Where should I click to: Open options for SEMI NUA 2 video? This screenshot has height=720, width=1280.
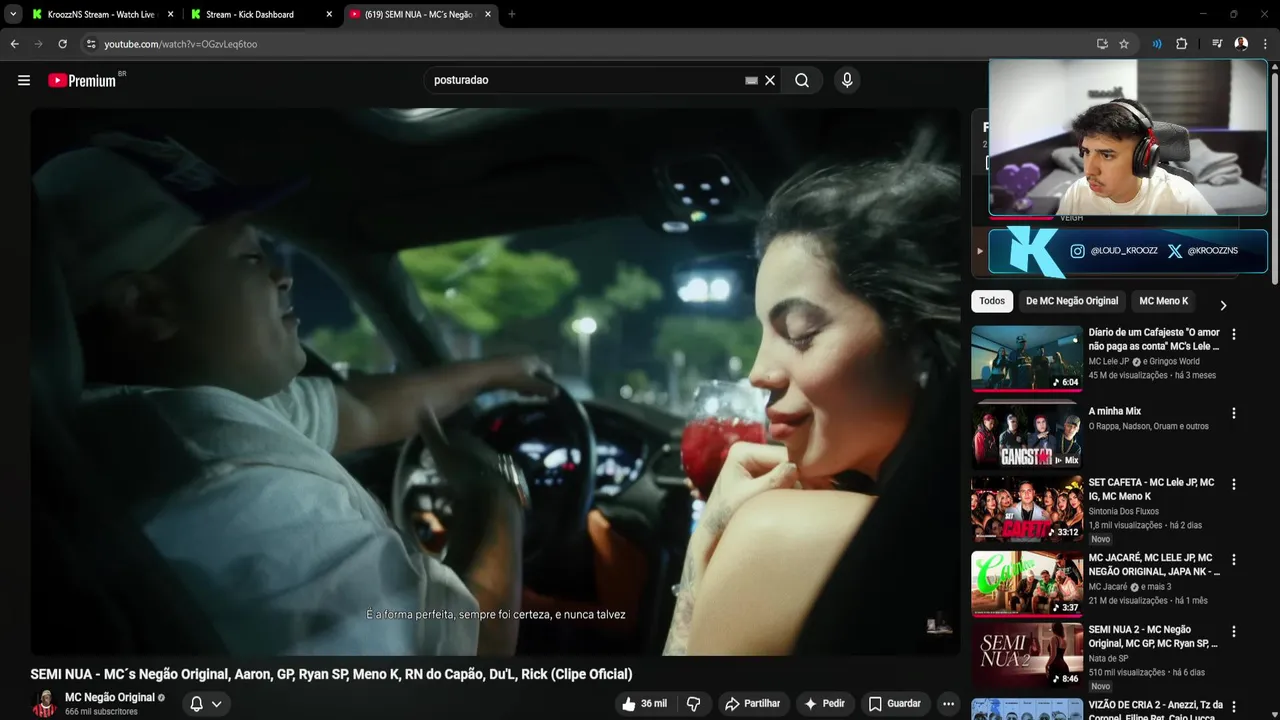(x=1234, y=632)
